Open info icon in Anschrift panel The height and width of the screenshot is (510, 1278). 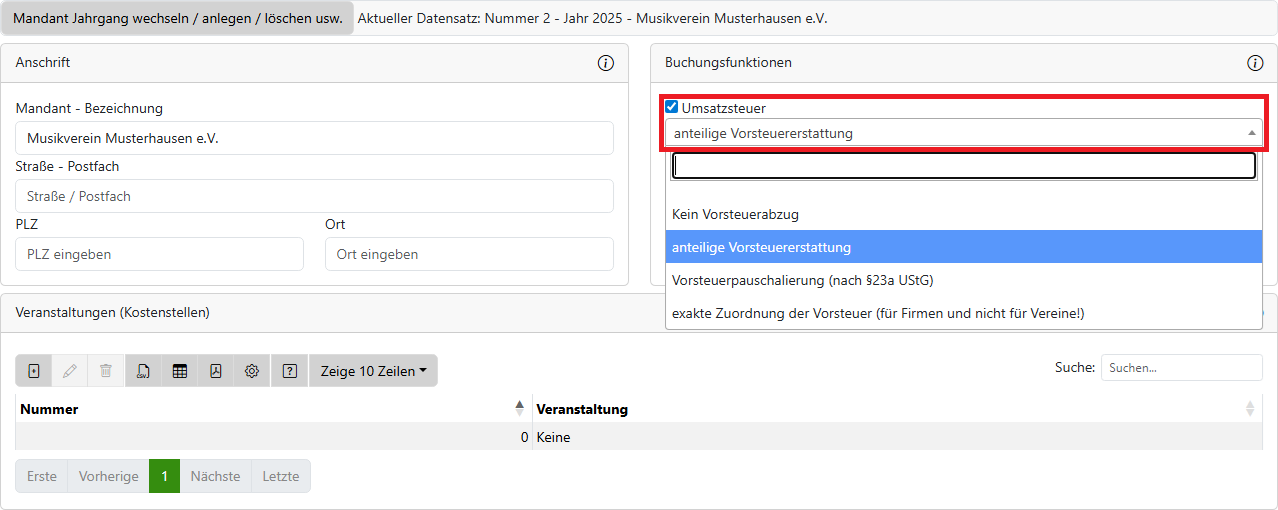pyautogui.click(x=605, y=63)
